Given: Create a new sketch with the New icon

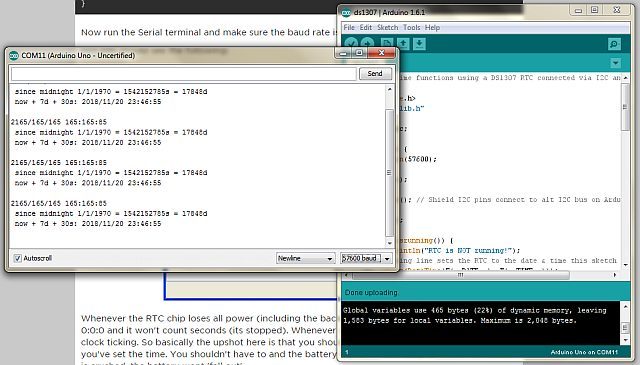Looking at the screenshot, I should (x=387, y=44).
